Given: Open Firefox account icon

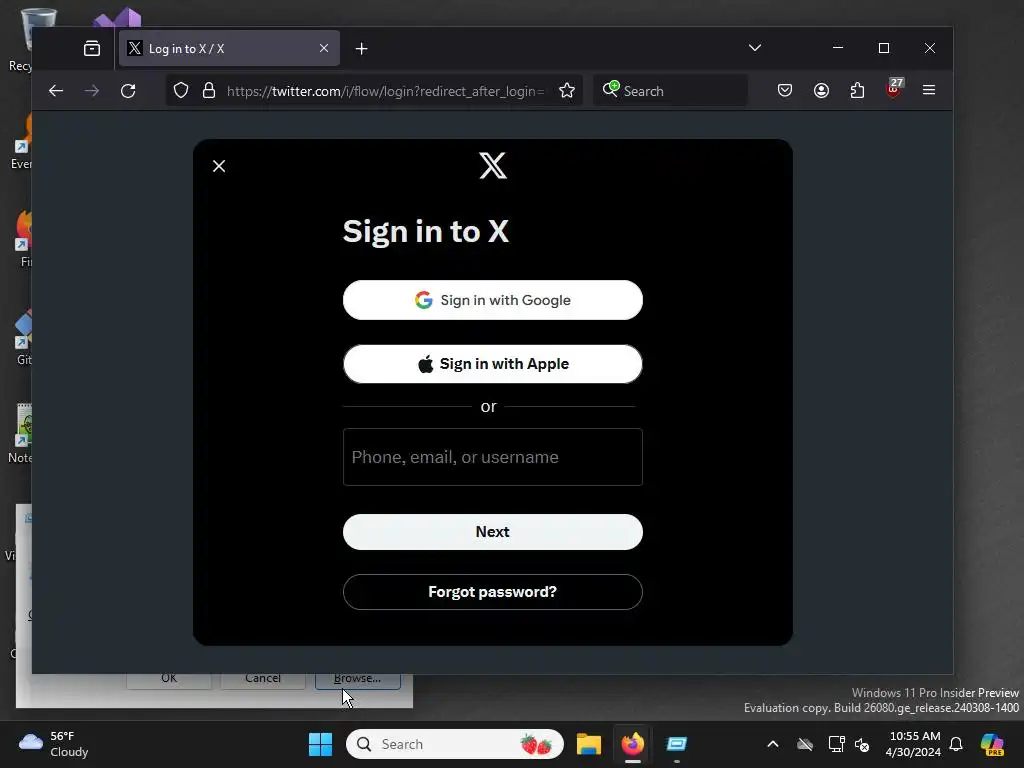Looking at the screenshot, I should click(x=822, y=90).
